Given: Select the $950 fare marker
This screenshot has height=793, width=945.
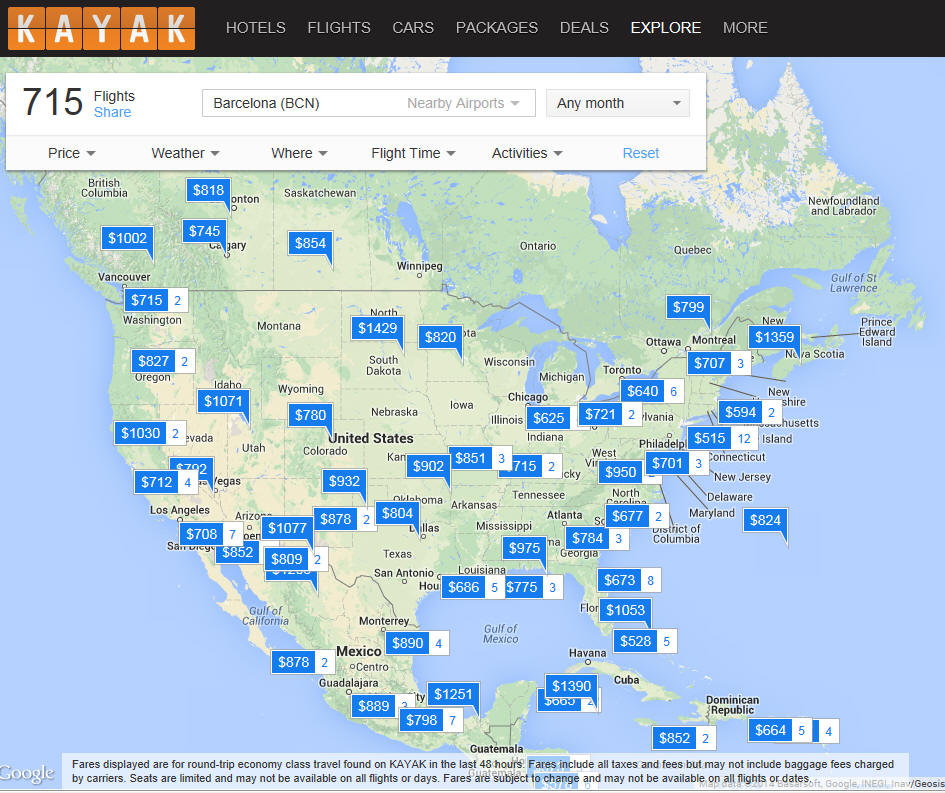Looking at the screenshot, I should pyautogui.click(x=621, y=472).
